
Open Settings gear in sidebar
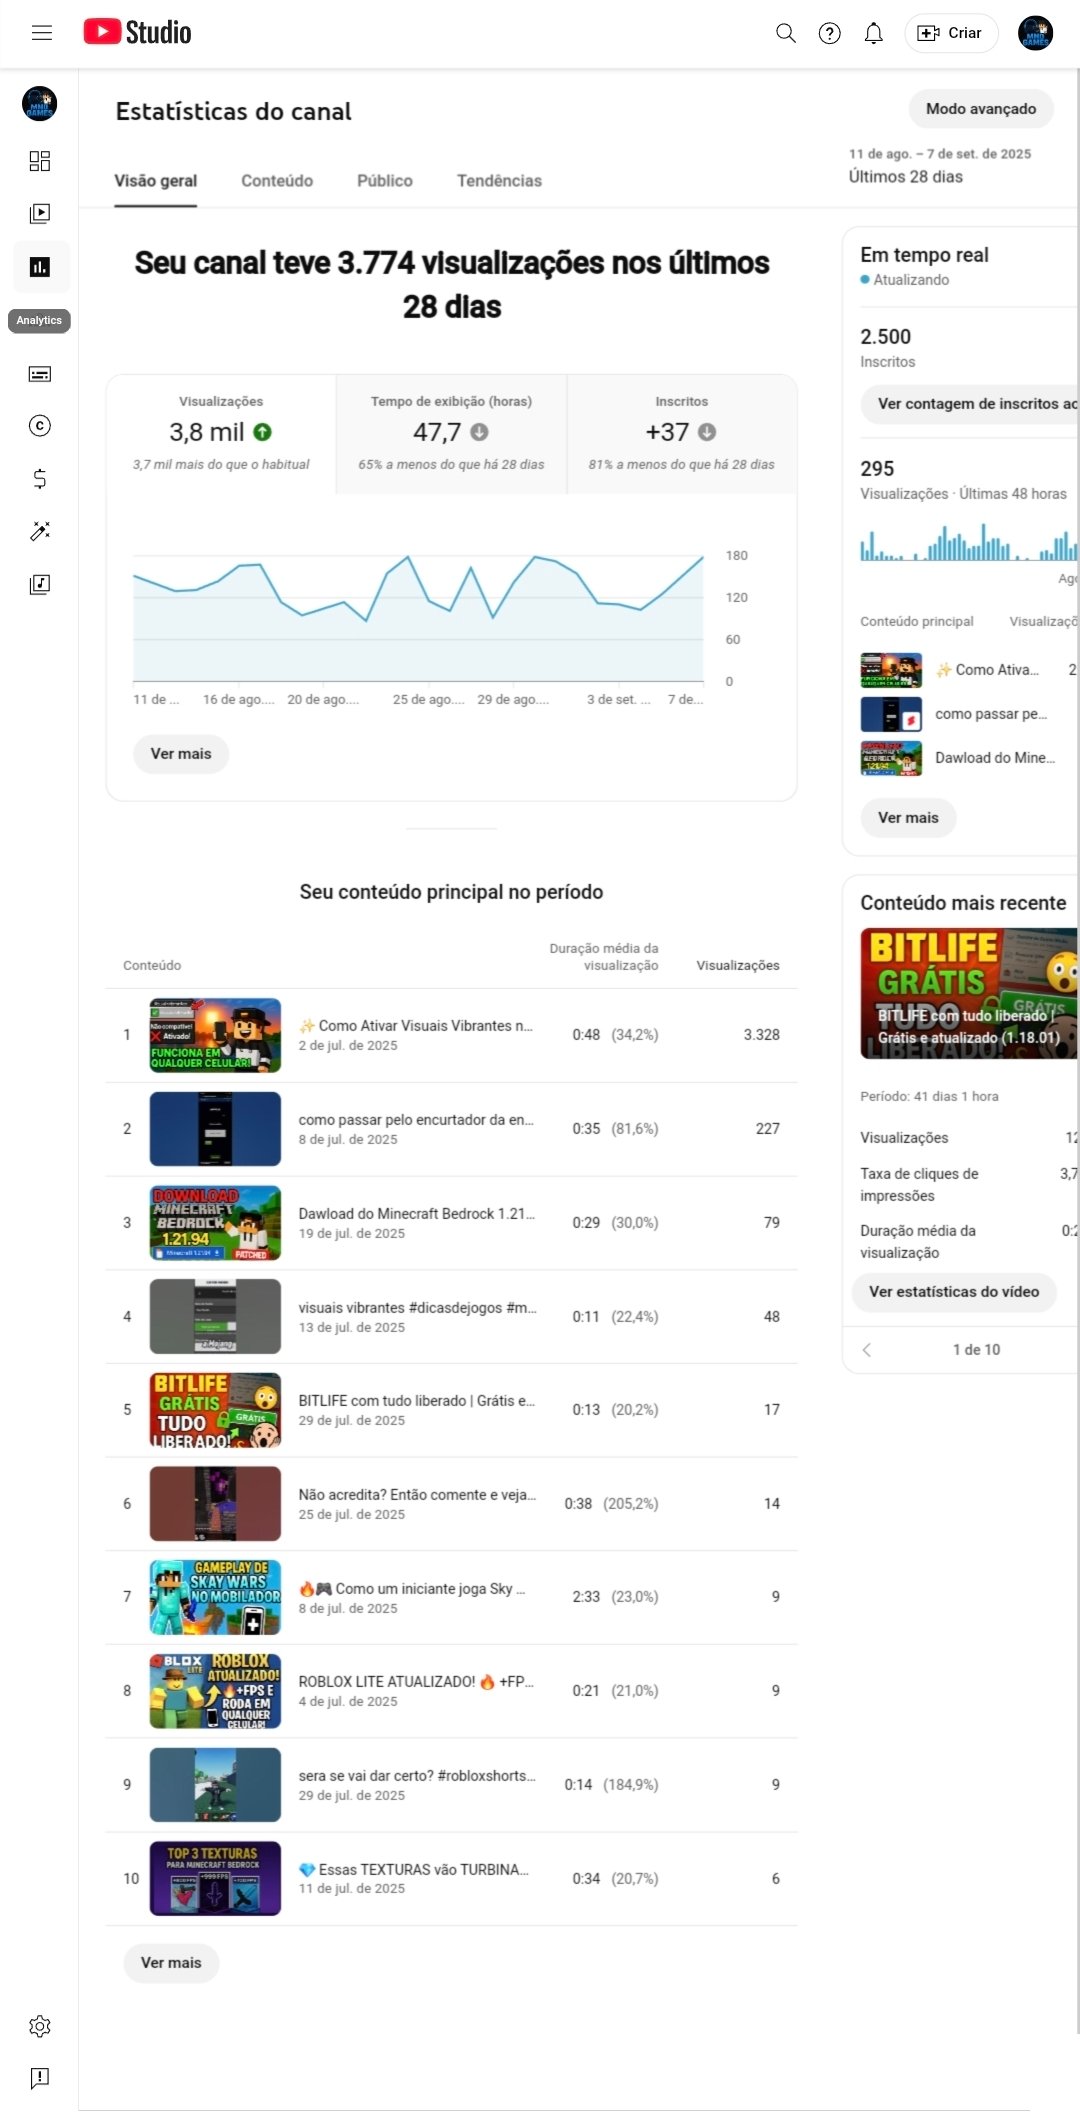tap(40, 2026)
